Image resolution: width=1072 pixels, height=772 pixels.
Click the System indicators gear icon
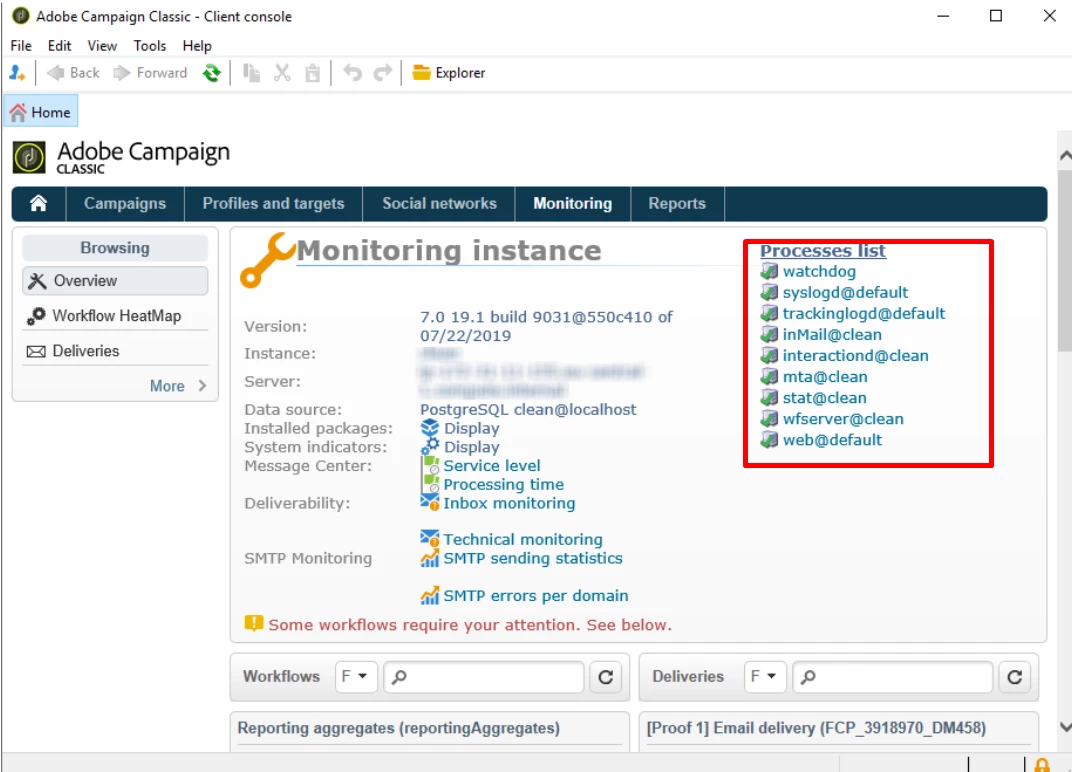429,447
